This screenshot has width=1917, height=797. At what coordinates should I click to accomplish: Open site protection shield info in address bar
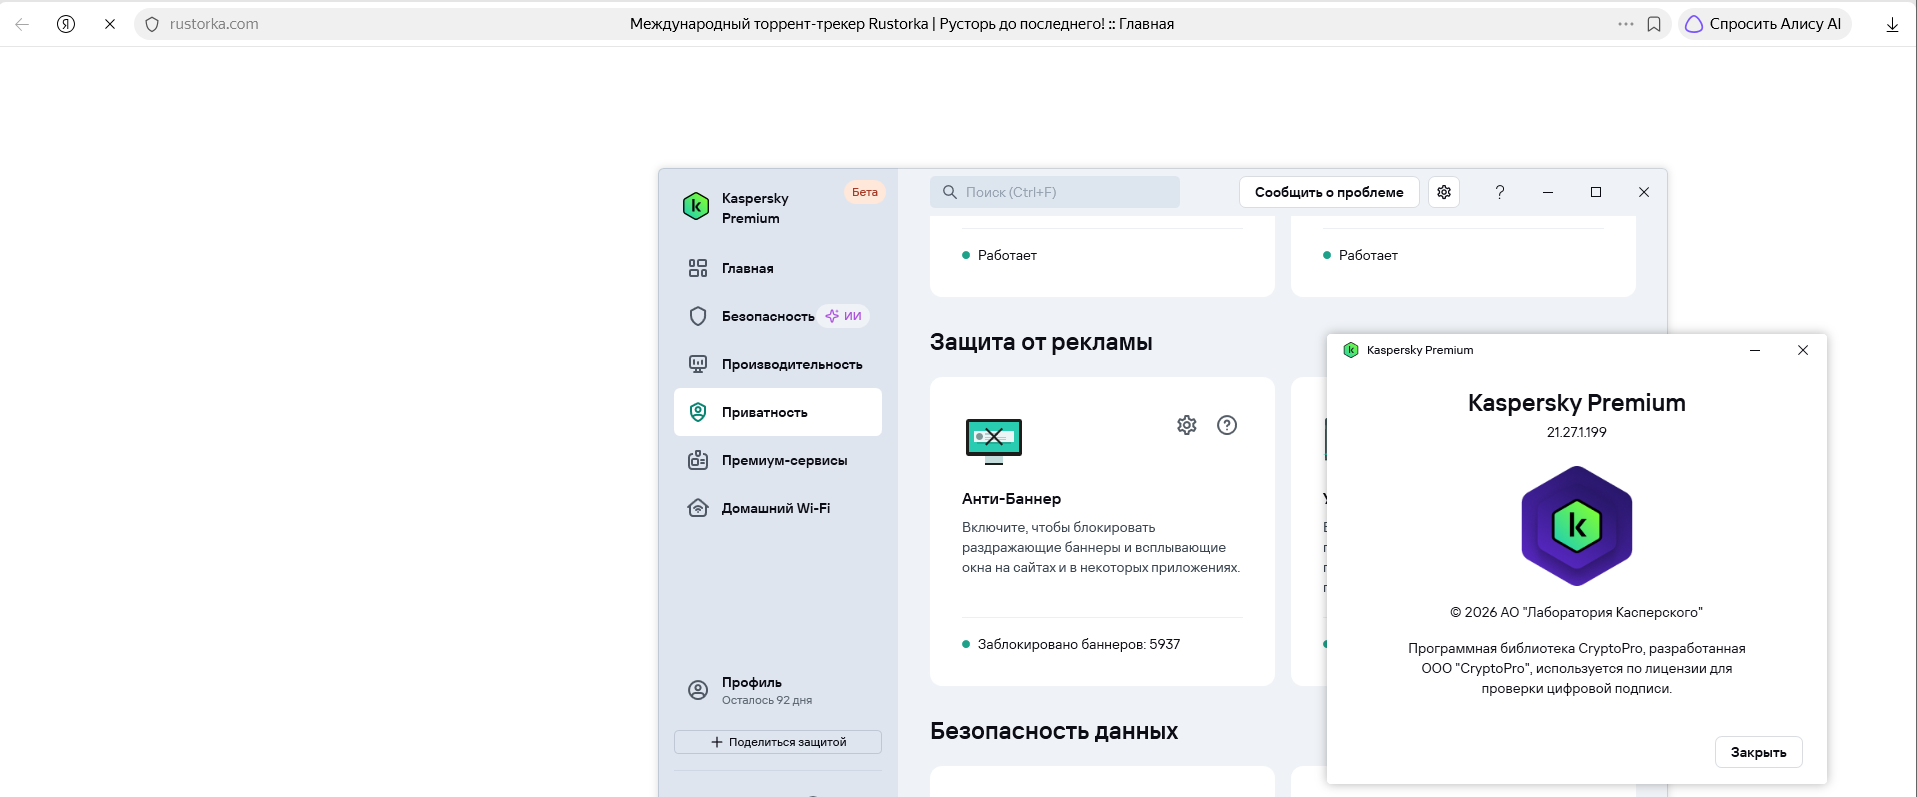click(x=152, y=24)
